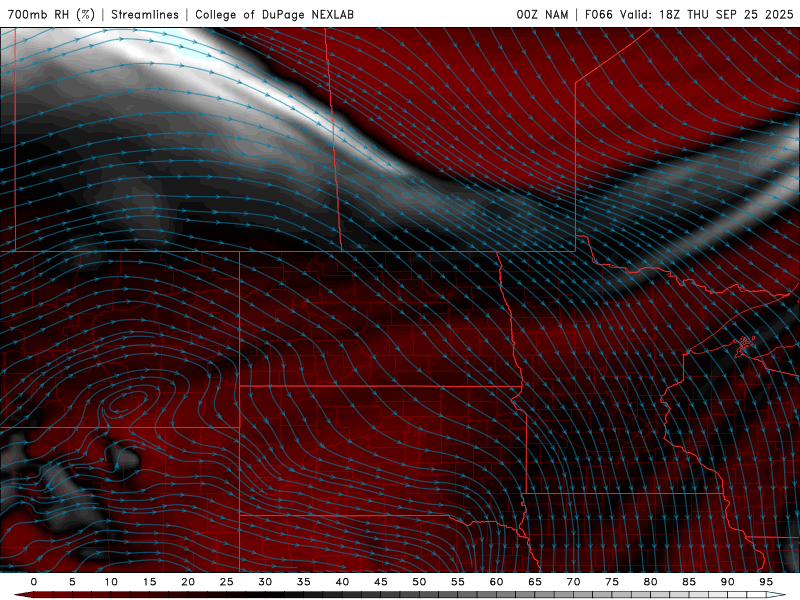This screenshot has width=800, height=600.
Task: Click the "18Z THU SEP 25 2025" valid time
Action: pyautogui.click(x=726, y=14)
